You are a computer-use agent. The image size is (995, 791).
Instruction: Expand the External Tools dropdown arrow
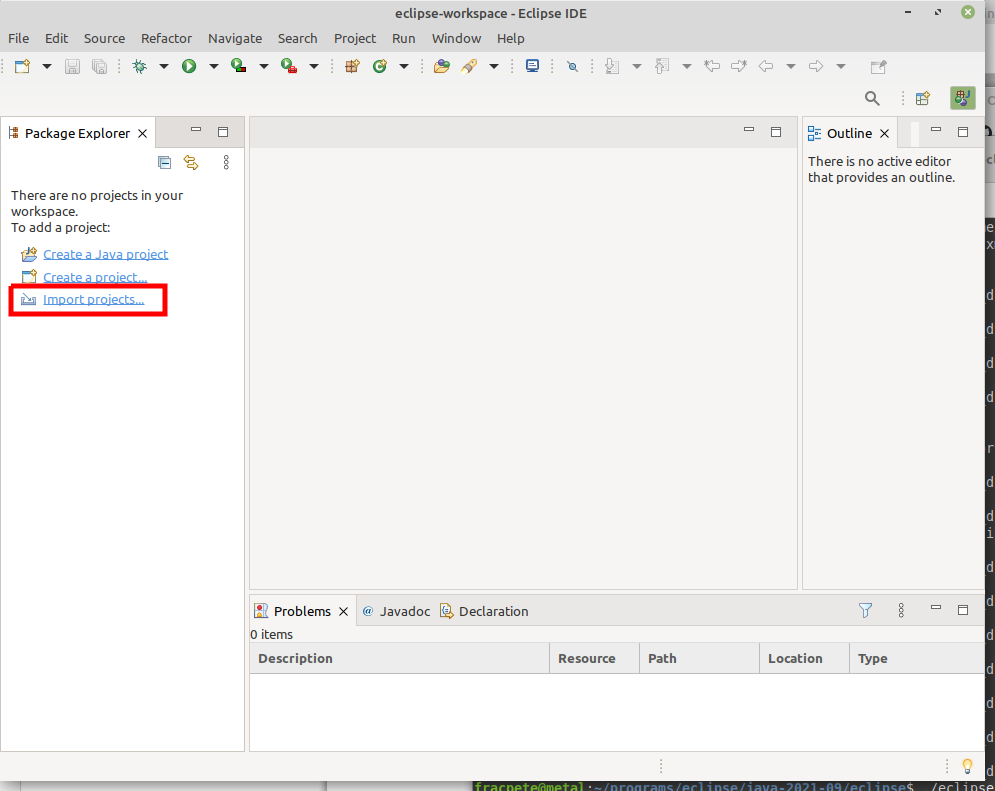point(314,66)
